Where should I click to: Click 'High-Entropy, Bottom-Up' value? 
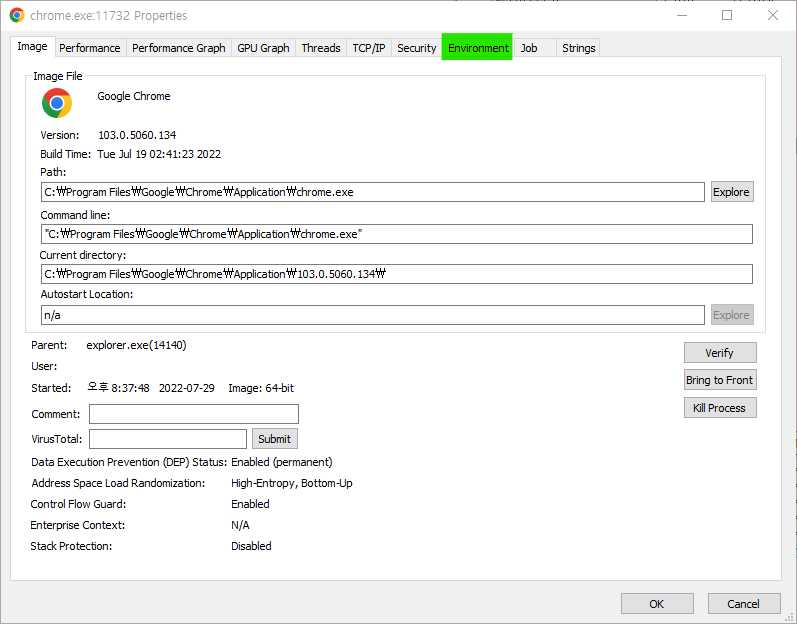(292, 483)
